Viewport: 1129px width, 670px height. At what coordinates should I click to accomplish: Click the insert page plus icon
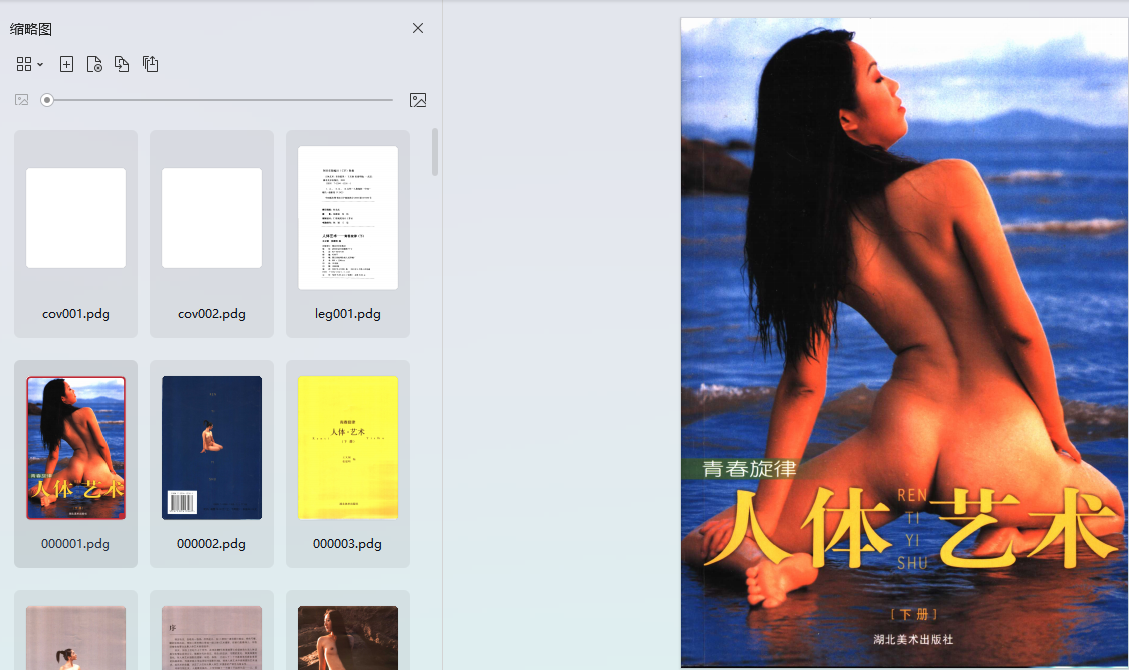66,64
